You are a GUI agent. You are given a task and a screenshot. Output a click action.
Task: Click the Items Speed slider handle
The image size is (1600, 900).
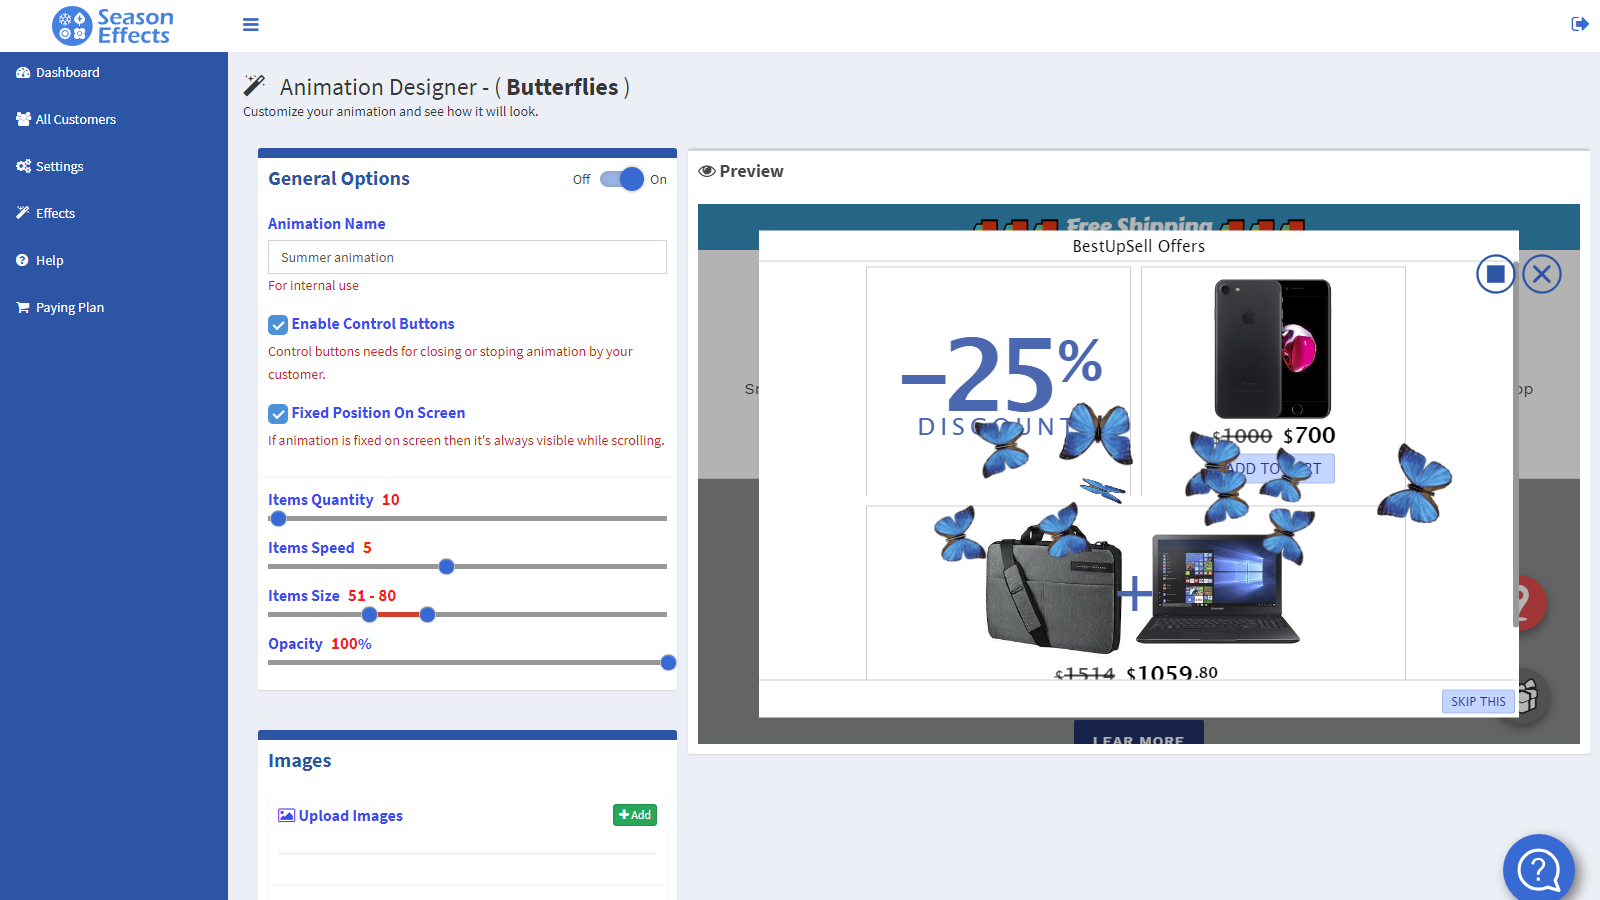click(447, 567)
